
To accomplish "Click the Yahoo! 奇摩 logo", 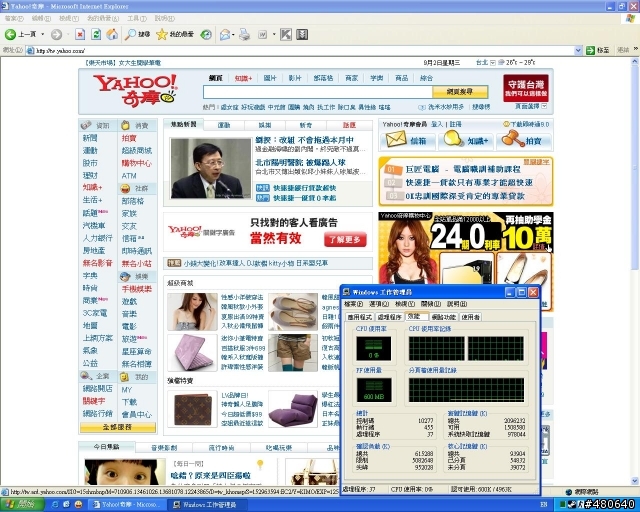I will pos(136,91).
